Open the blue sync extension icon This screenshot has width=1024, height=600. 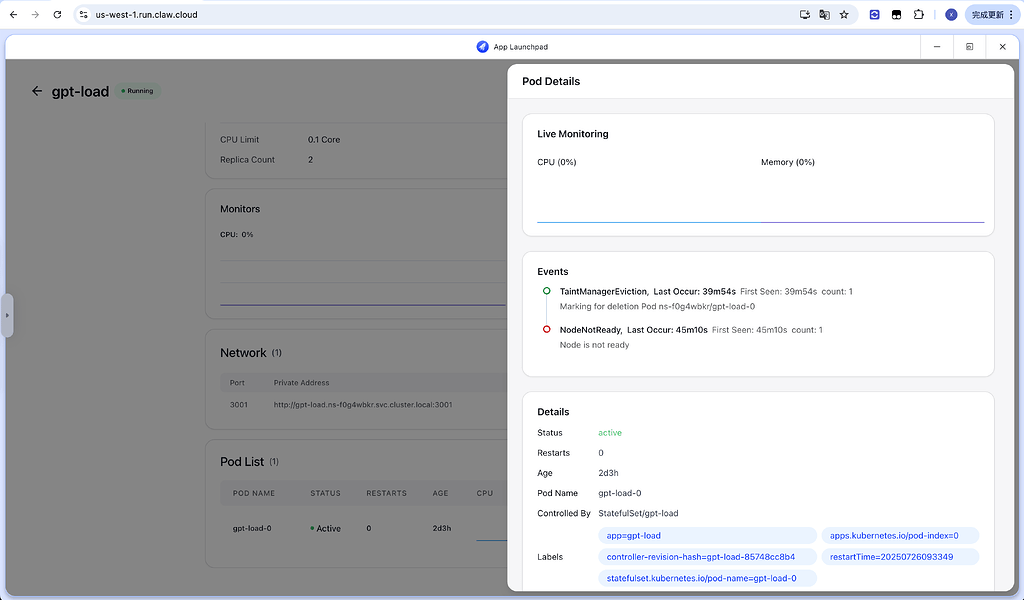874,14
